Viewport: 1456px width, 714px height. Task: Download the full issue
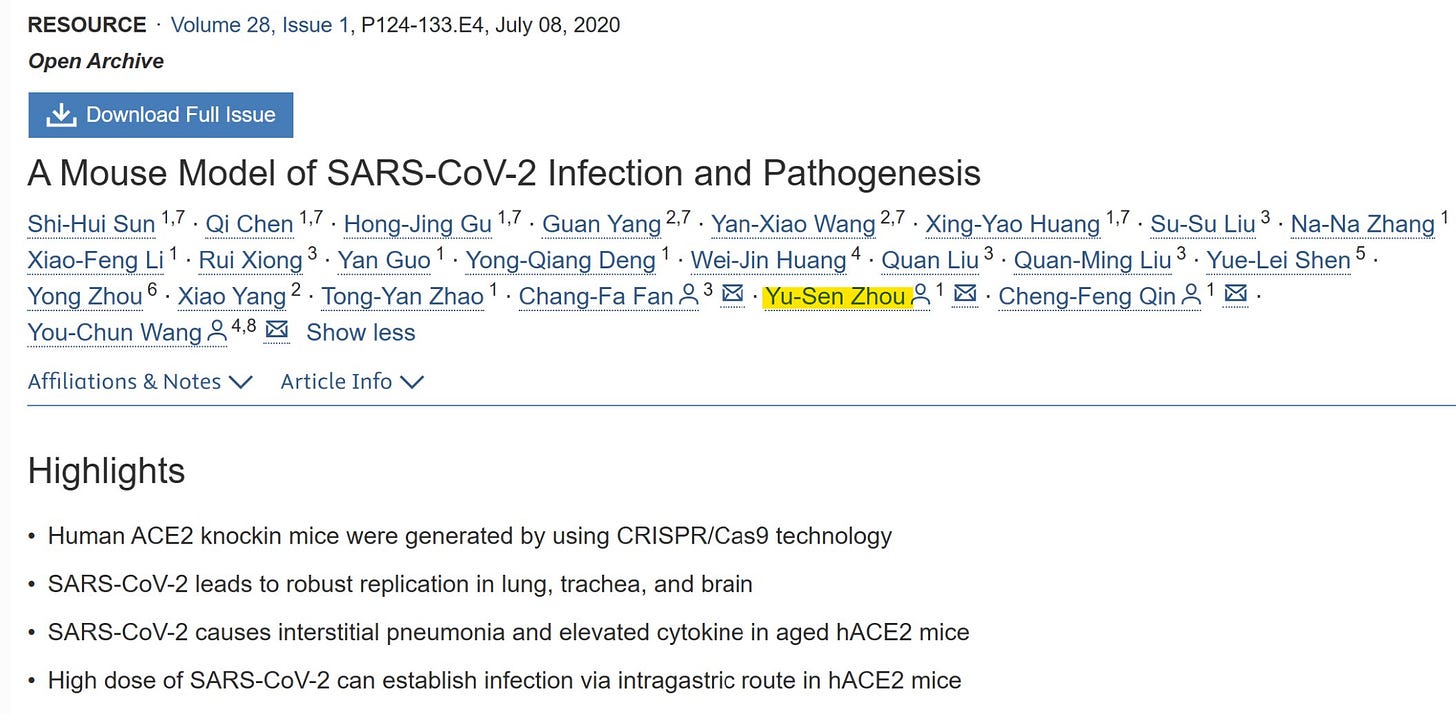[161, 115]
